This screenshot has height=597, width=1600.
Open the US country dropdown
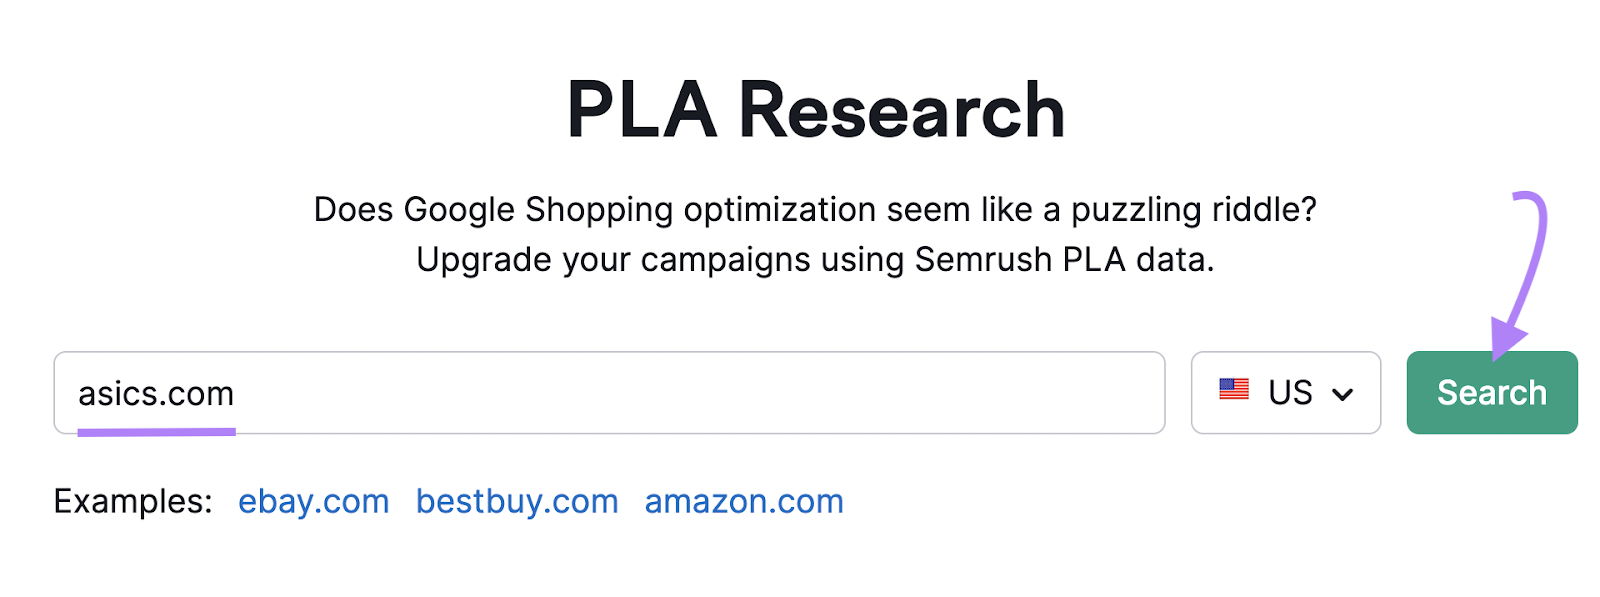coord(1285,392)
